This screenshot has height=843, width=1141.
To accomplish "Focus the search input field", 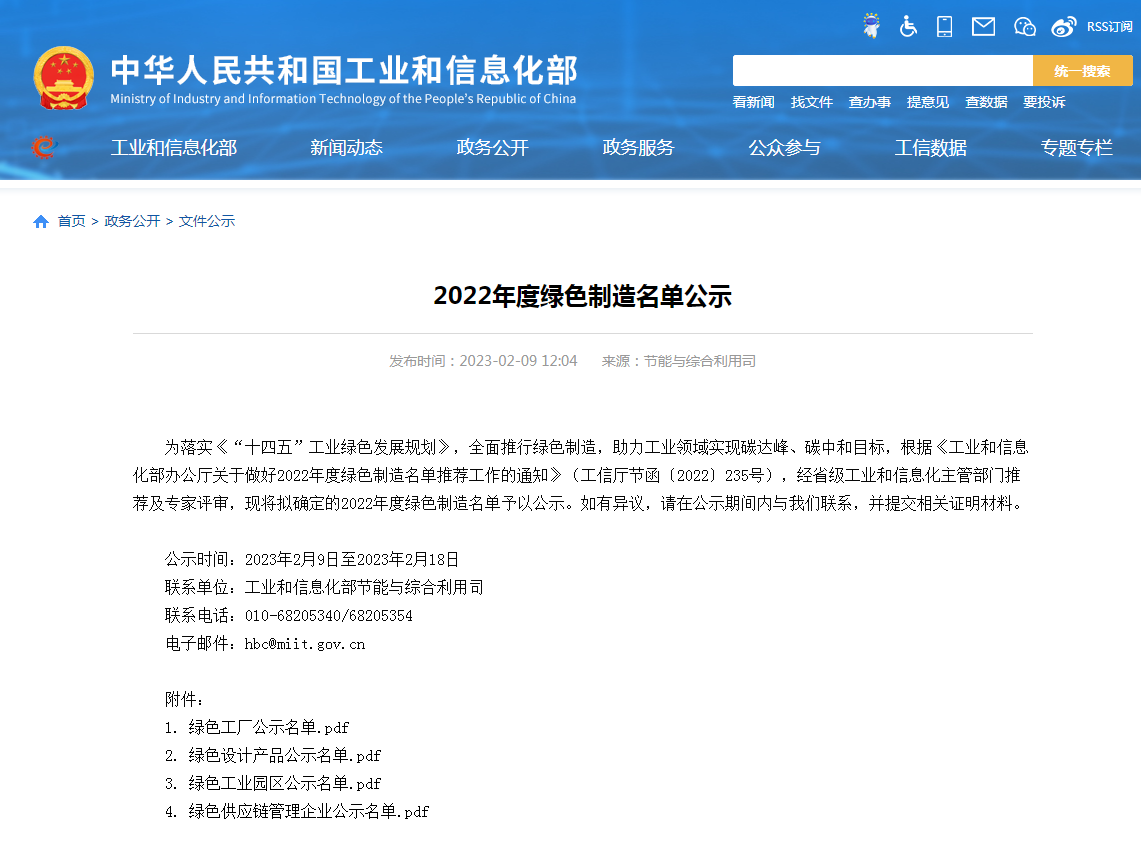I will [x=883, y=71].
